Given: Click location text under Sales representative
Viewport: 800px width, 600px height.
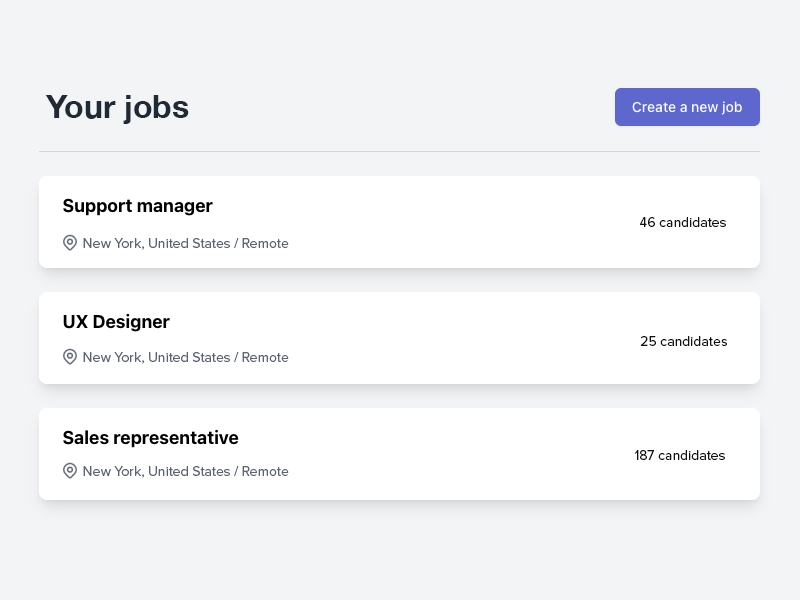Looking at the screenshot, I should pyautogui.click(x=185, y=471).
